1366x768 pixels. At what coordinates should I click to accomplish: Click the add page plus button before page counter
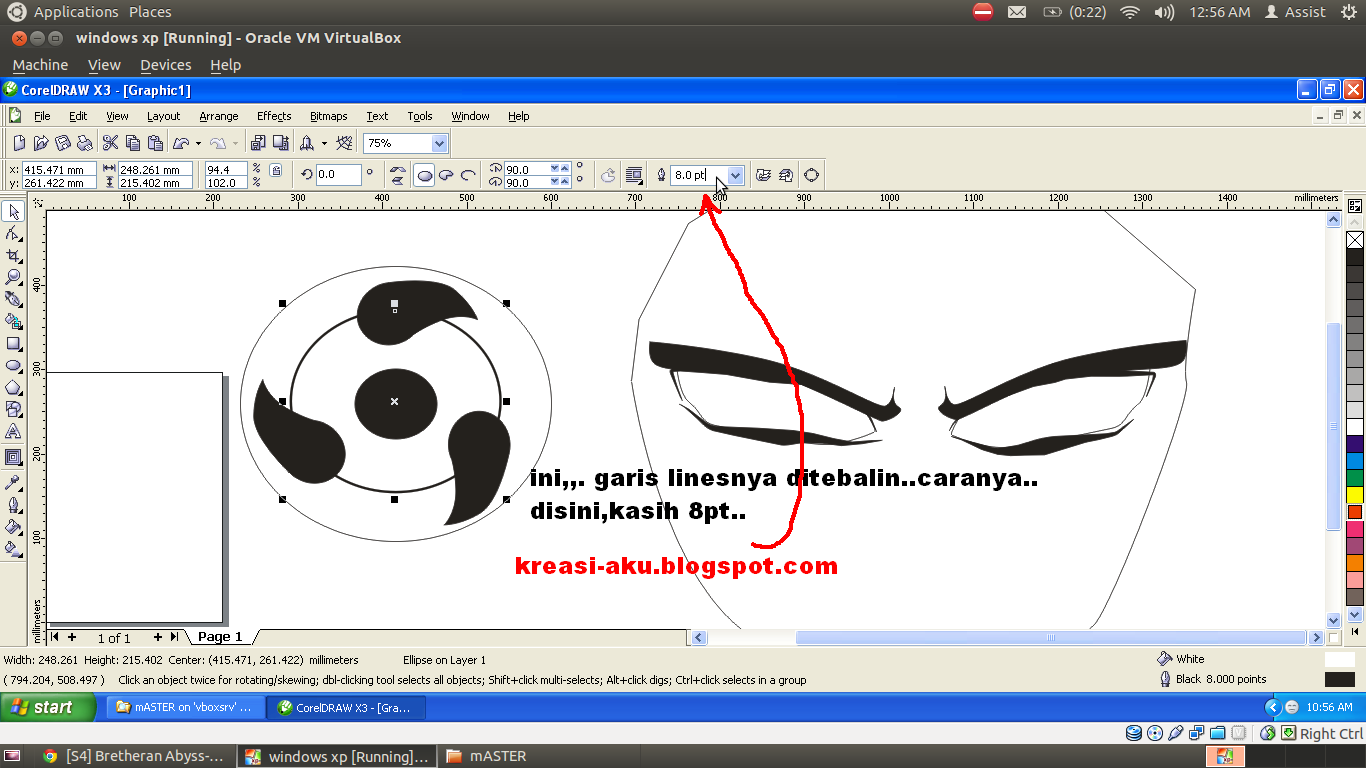click(x=72, y=636)
